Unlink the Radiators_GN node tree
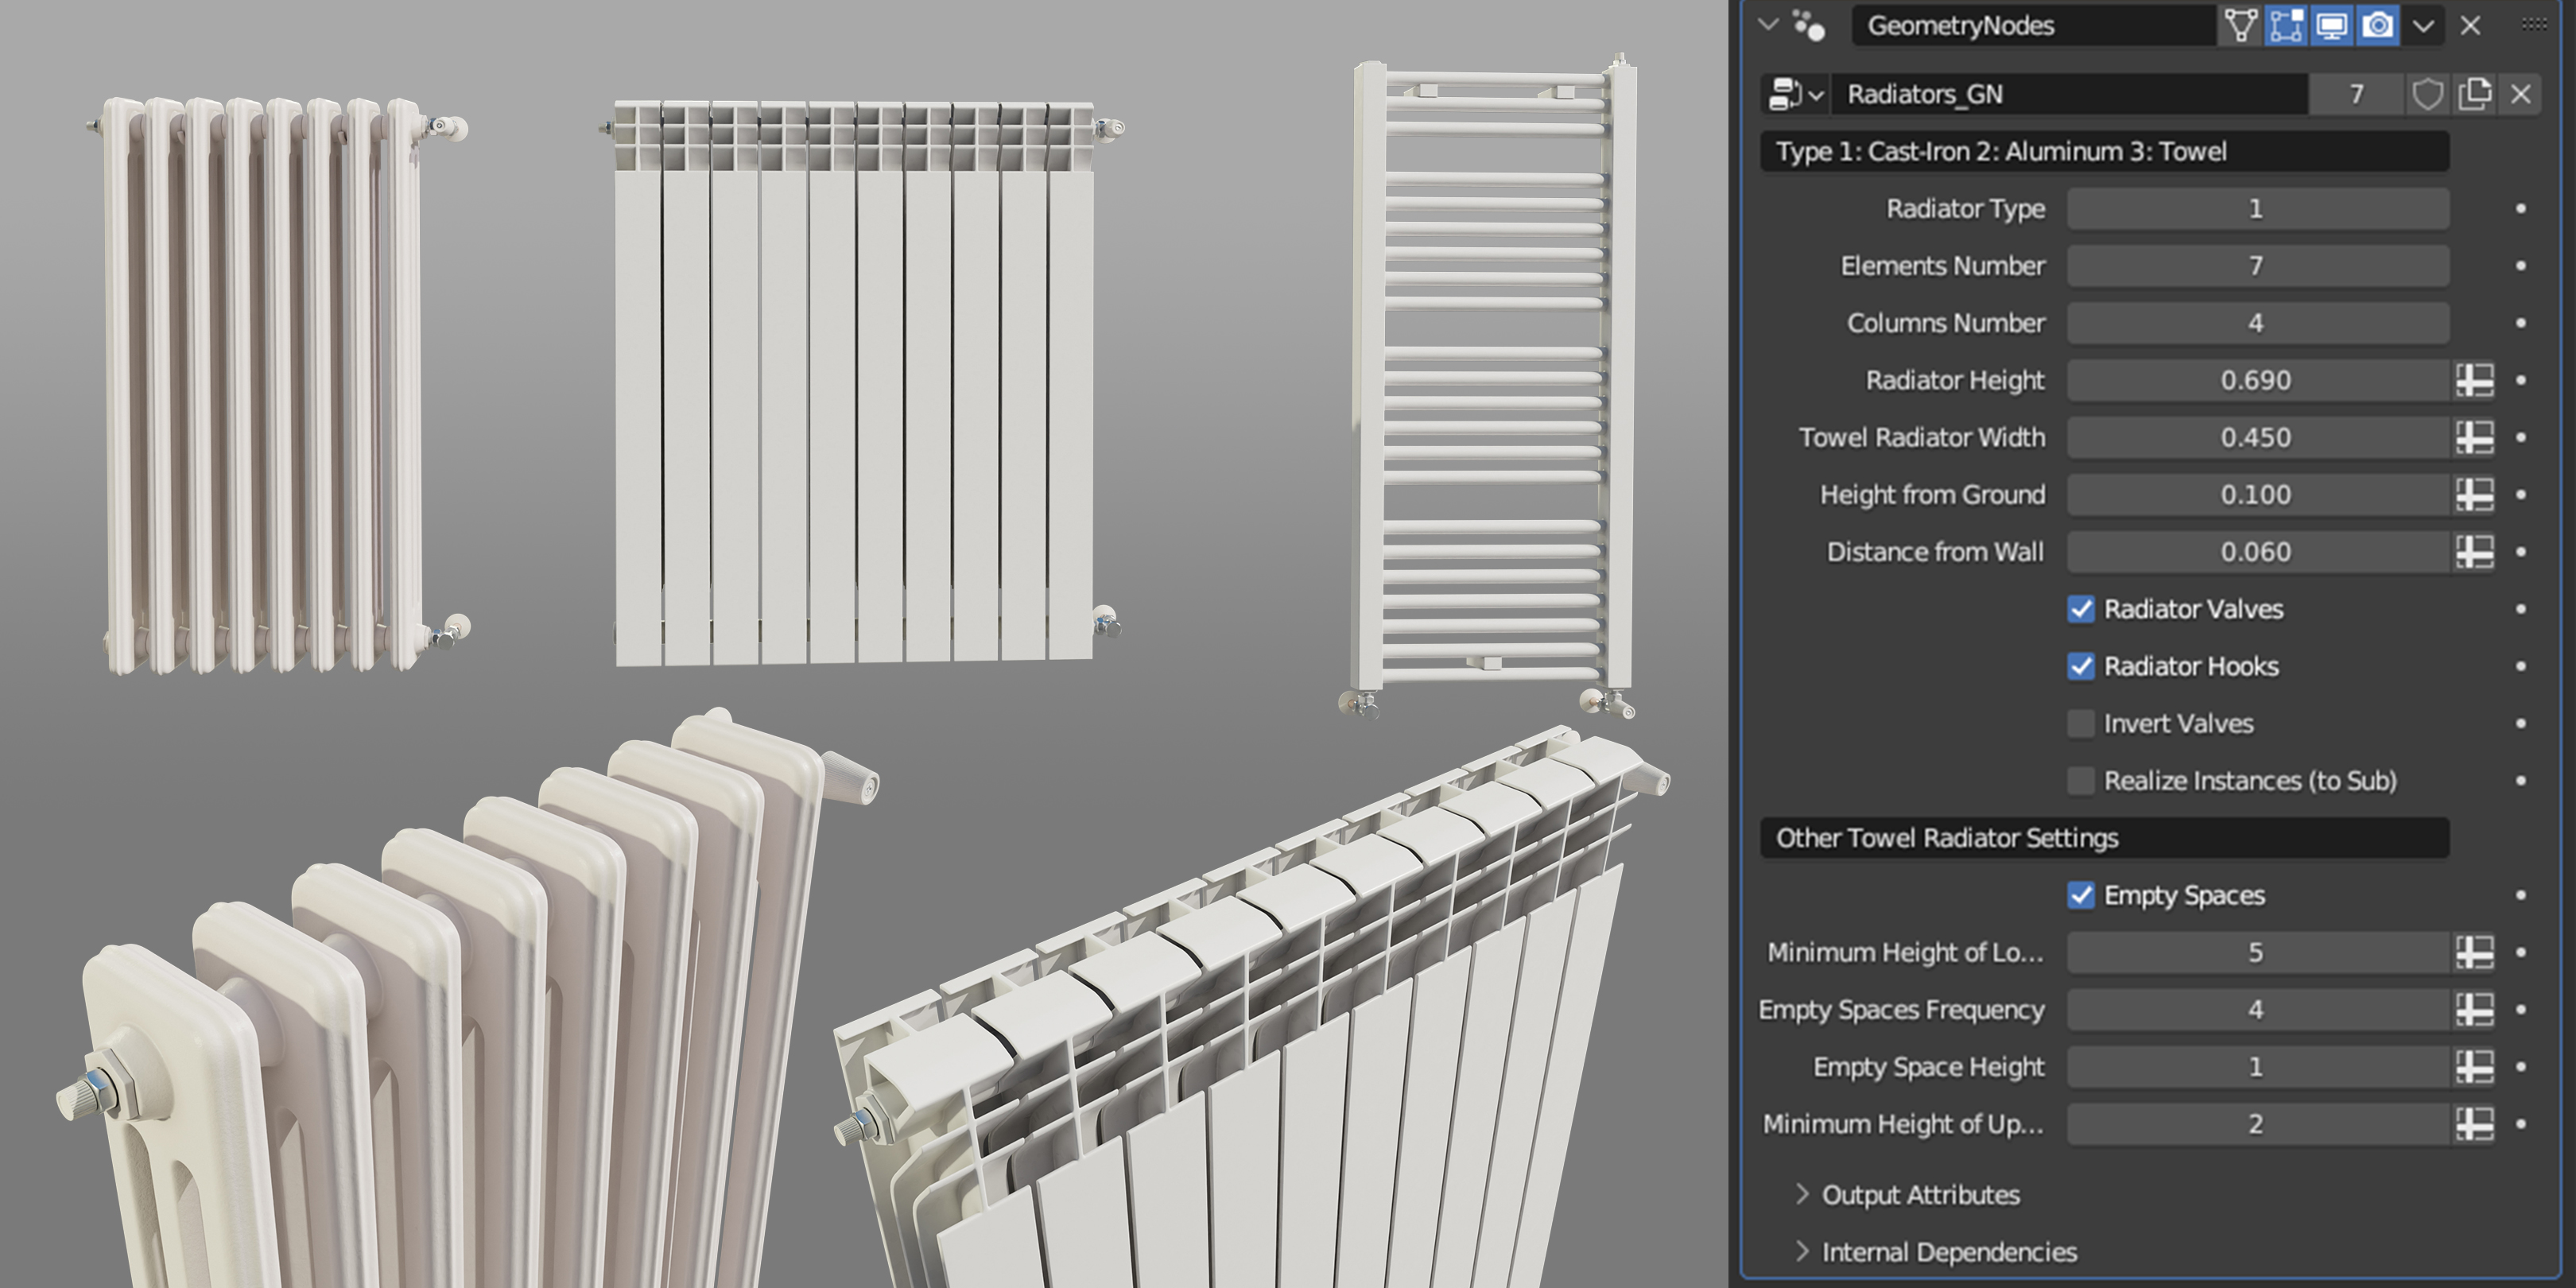The image size is (2576, 1288). pyautogui.click(x=2521, y=94)
